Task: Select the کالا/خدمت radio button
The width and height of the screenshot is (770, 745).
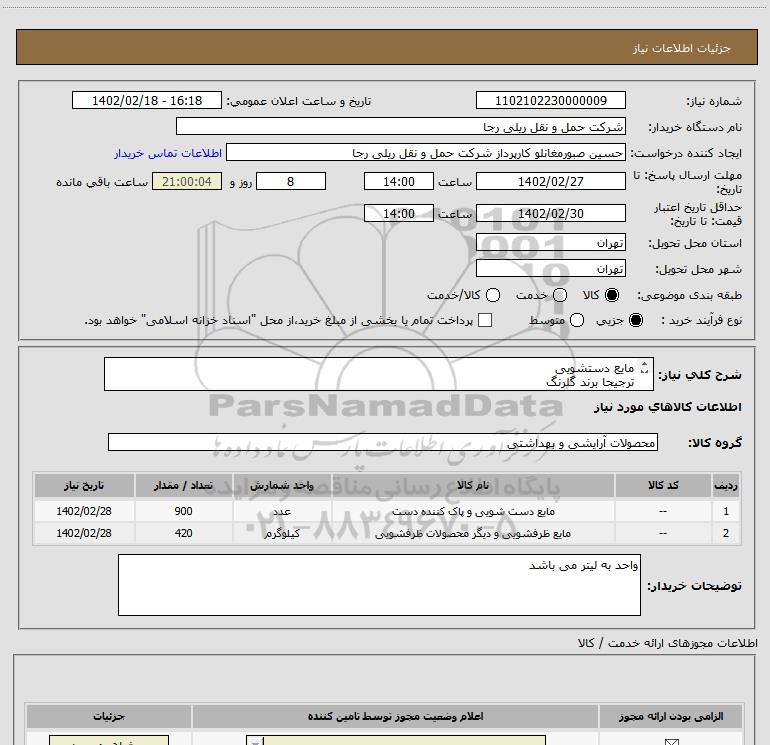Action: coord(493,295)
